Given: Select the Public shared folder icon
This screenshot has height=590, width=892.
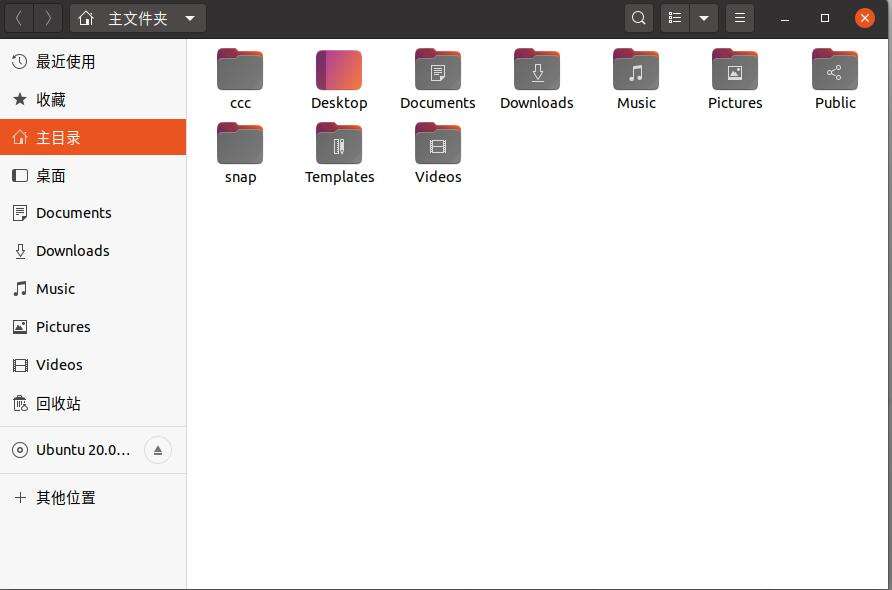Looking at the screenshot, I should [835, 71].
